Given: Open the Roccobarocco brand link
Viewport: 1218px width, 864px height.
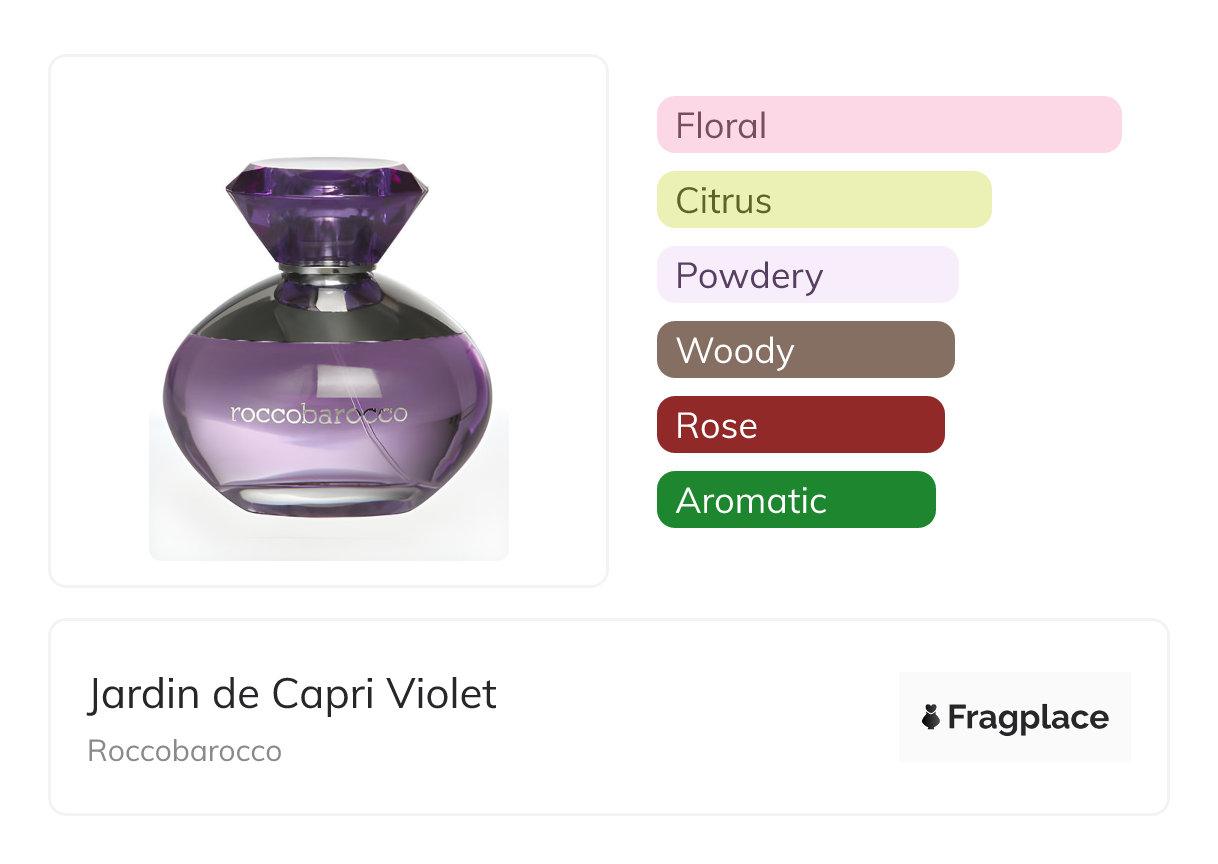Looking at the screenshot, I should (x=185, y=751).
